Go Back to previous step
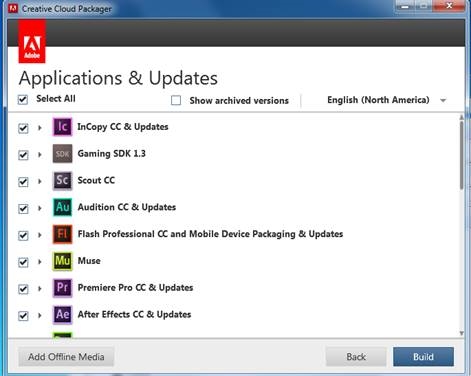Viewport: 471px width, 376px height. 356,357
